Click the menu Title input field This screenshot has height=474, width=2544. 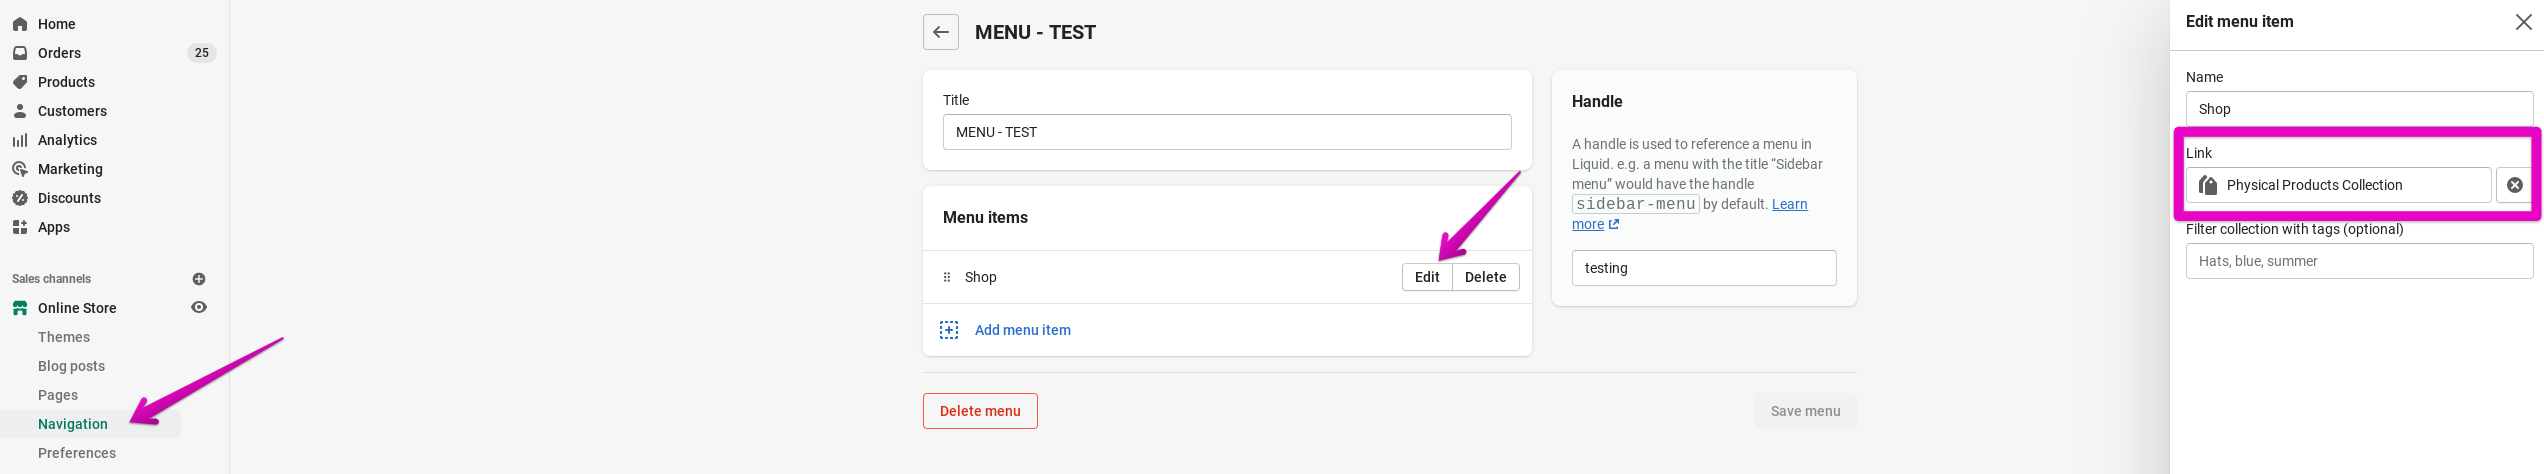coord(1226,132)
